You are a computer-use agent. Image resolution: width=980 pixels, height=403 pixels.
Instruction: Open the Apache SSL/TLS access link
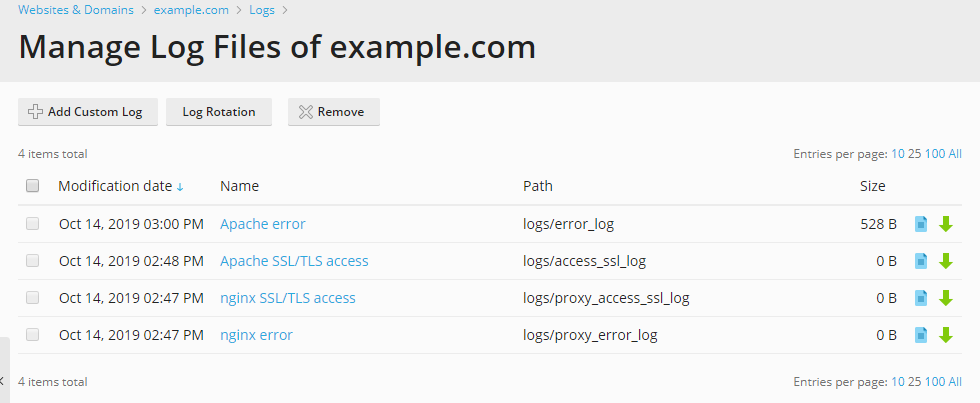(294, 261)
